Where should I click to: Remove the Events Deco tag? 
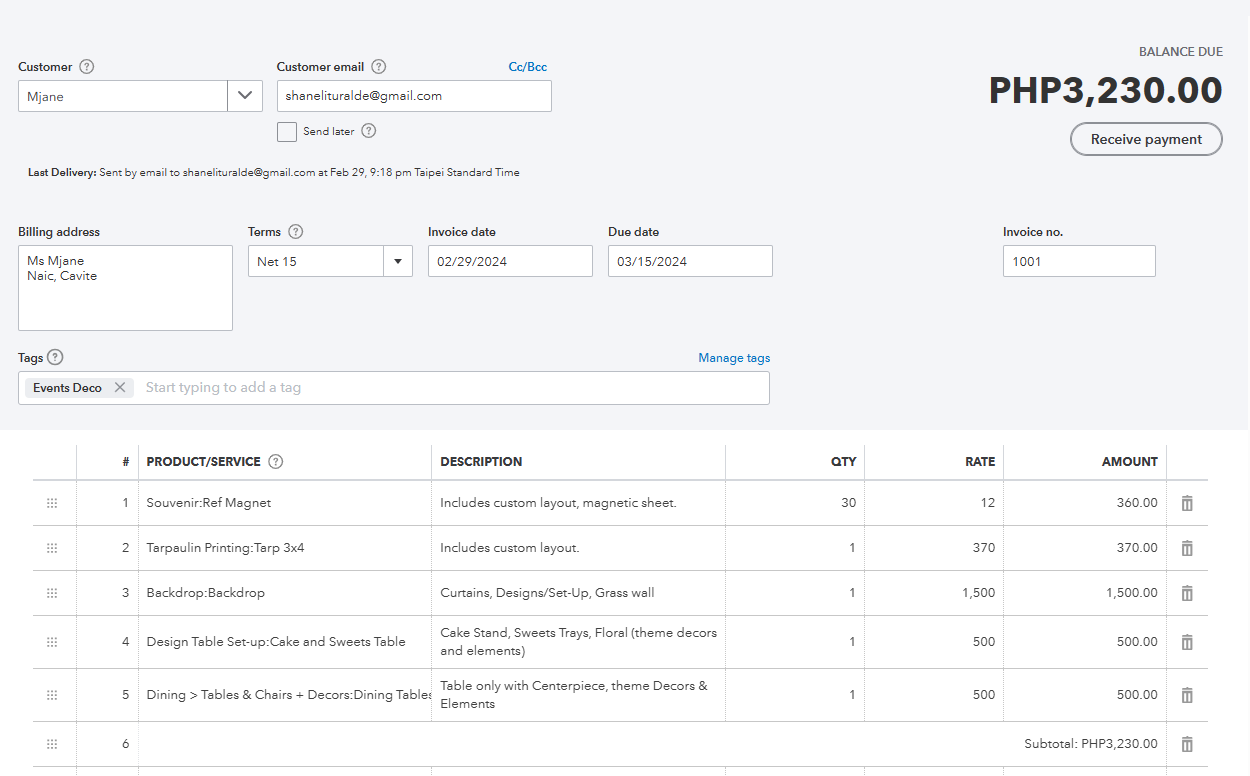click(x=120, y=388)
